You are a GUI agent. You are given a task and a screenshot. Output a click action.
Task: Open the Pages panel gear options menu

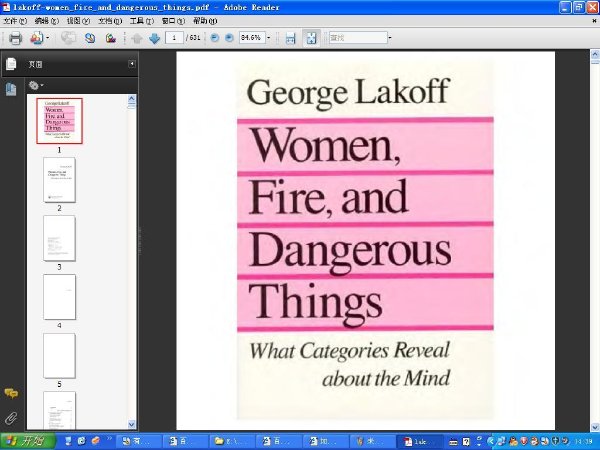click(36, 85)
